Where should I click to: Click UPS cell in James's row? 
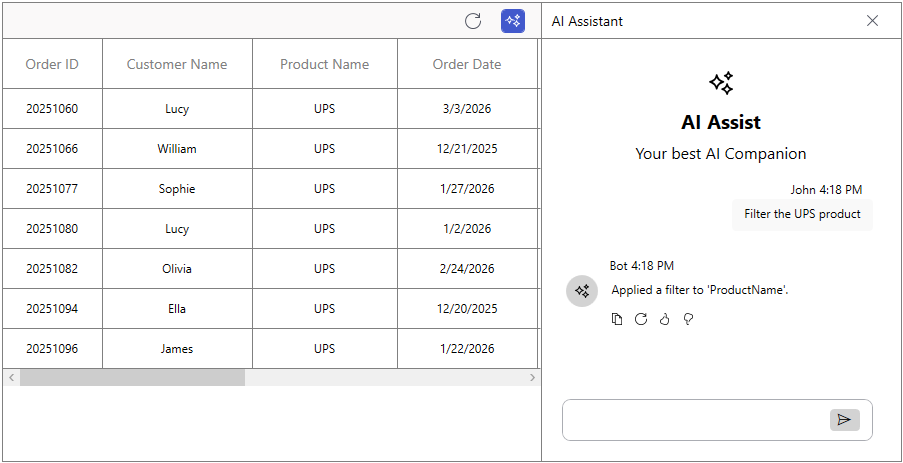[x=325, y=349]
